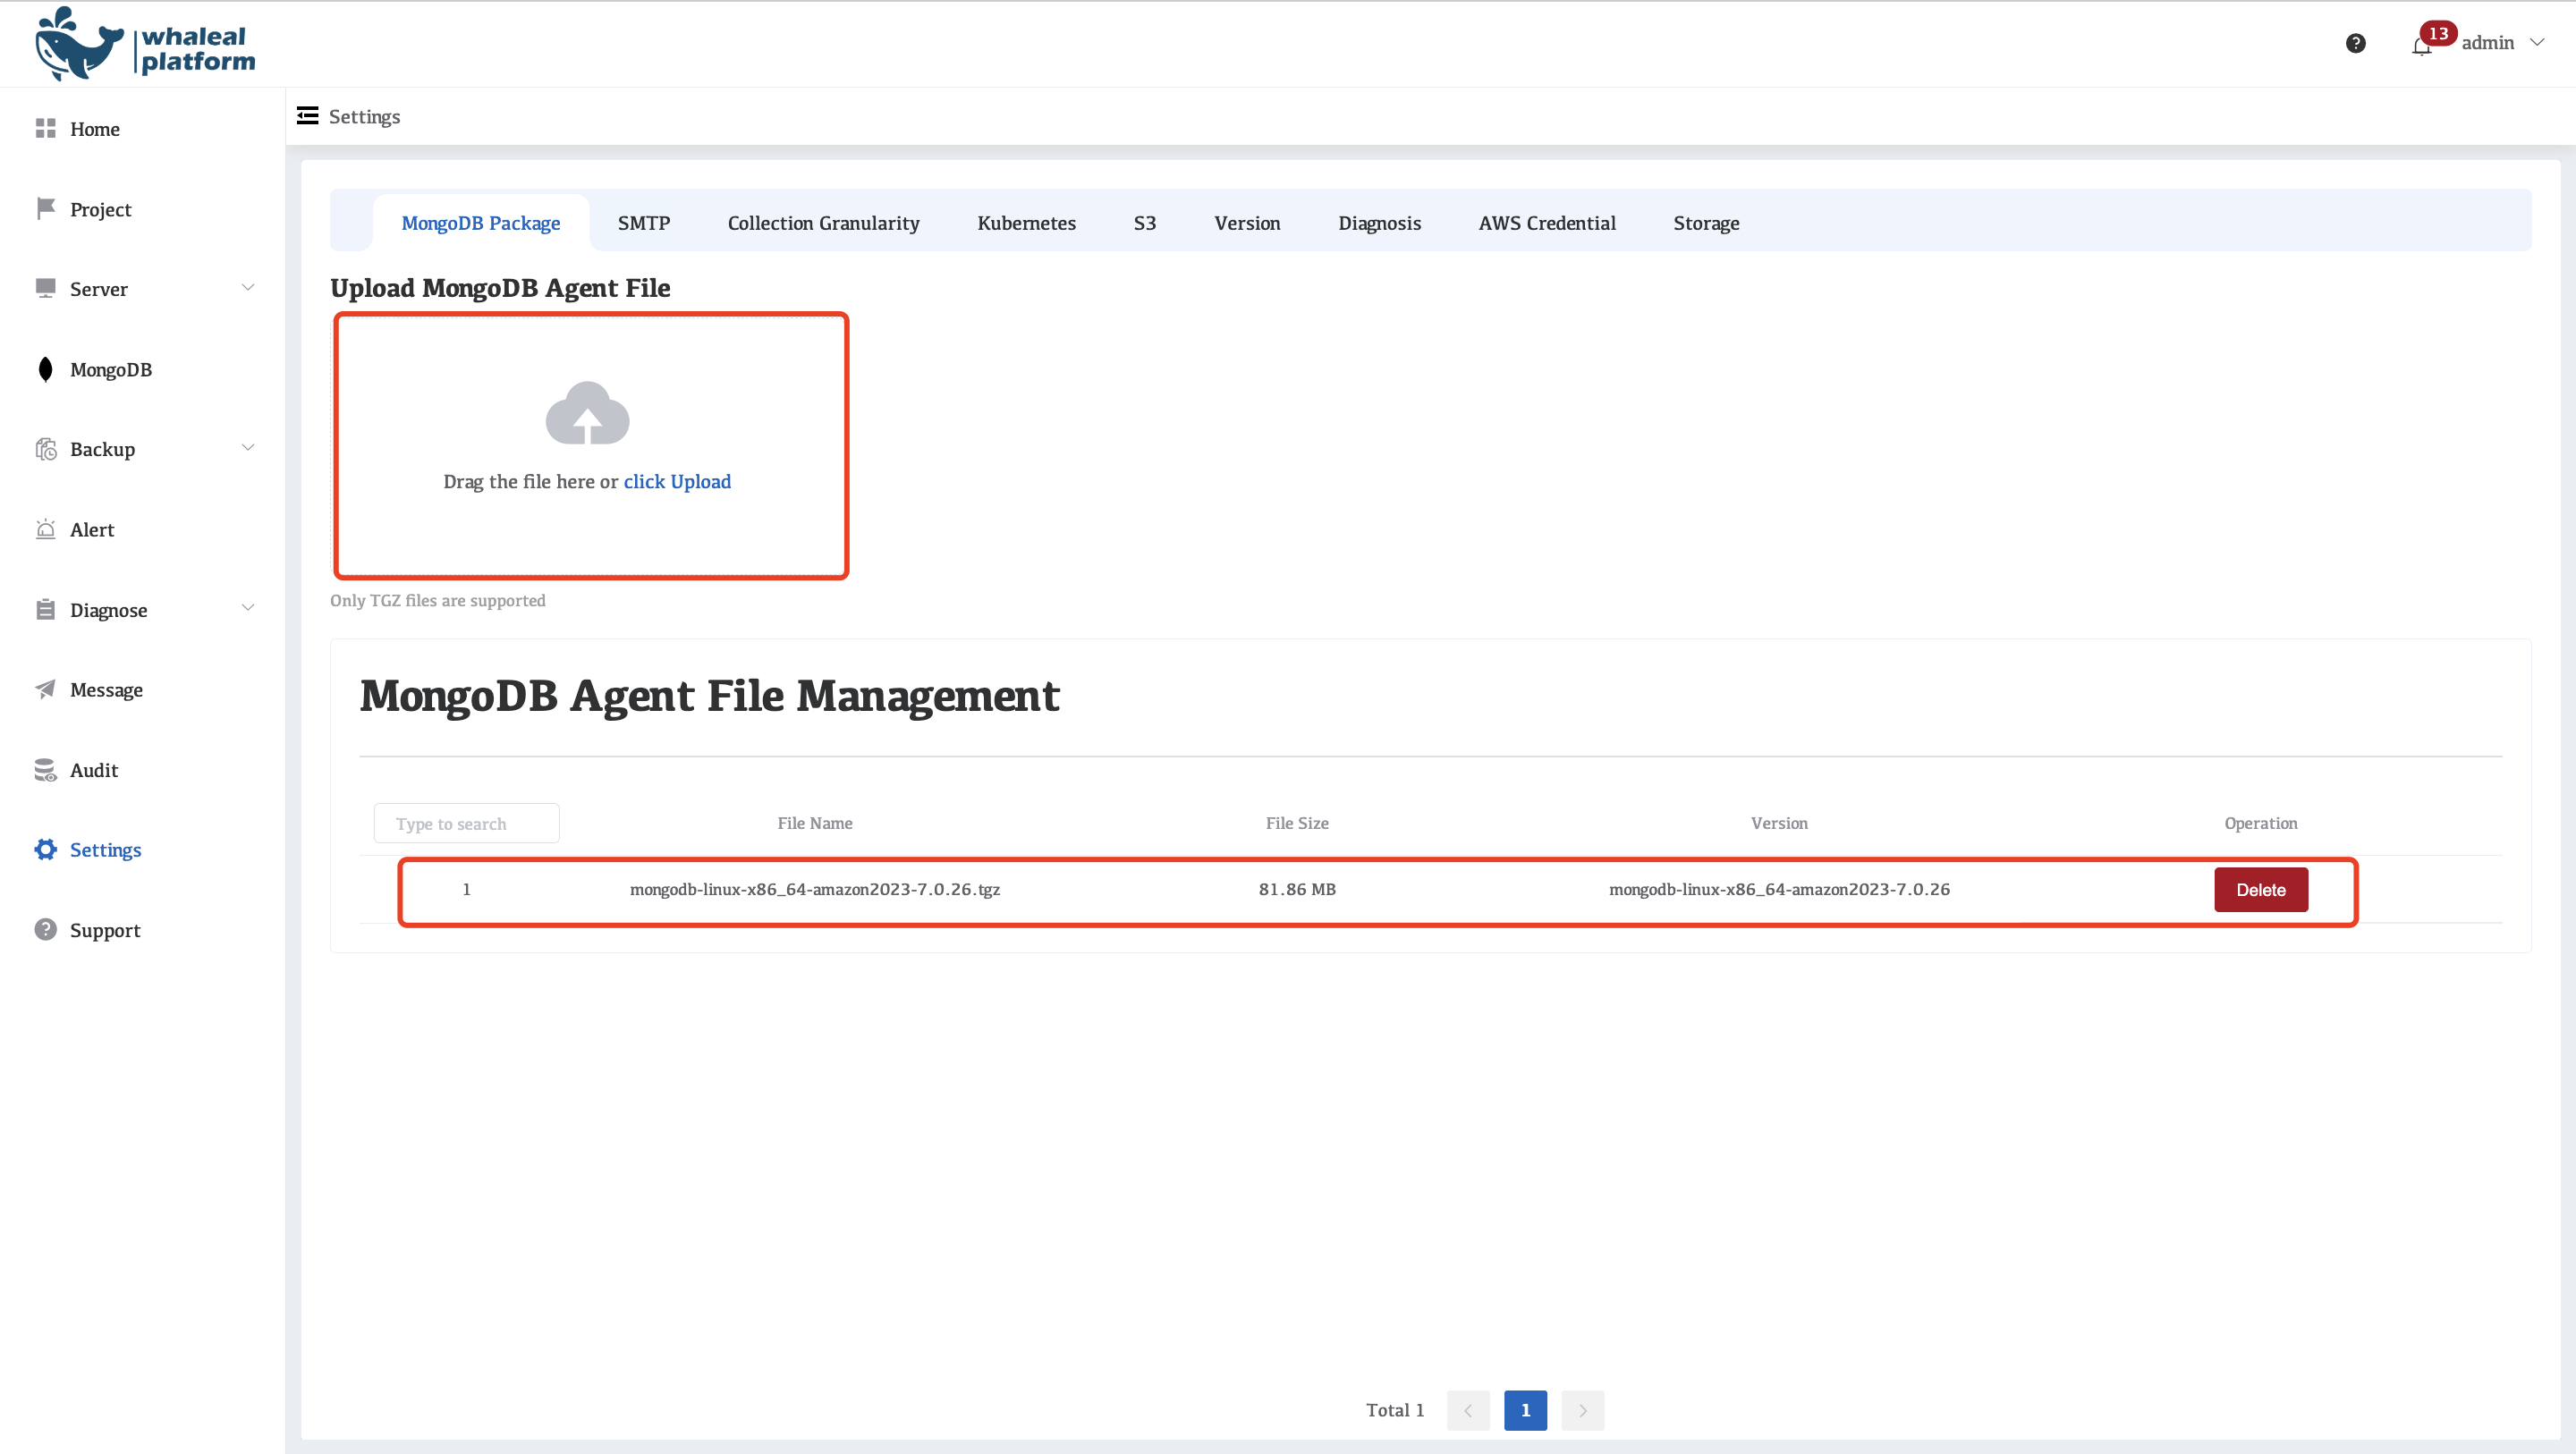Open the notifications bell icon

click(2420, 46)
